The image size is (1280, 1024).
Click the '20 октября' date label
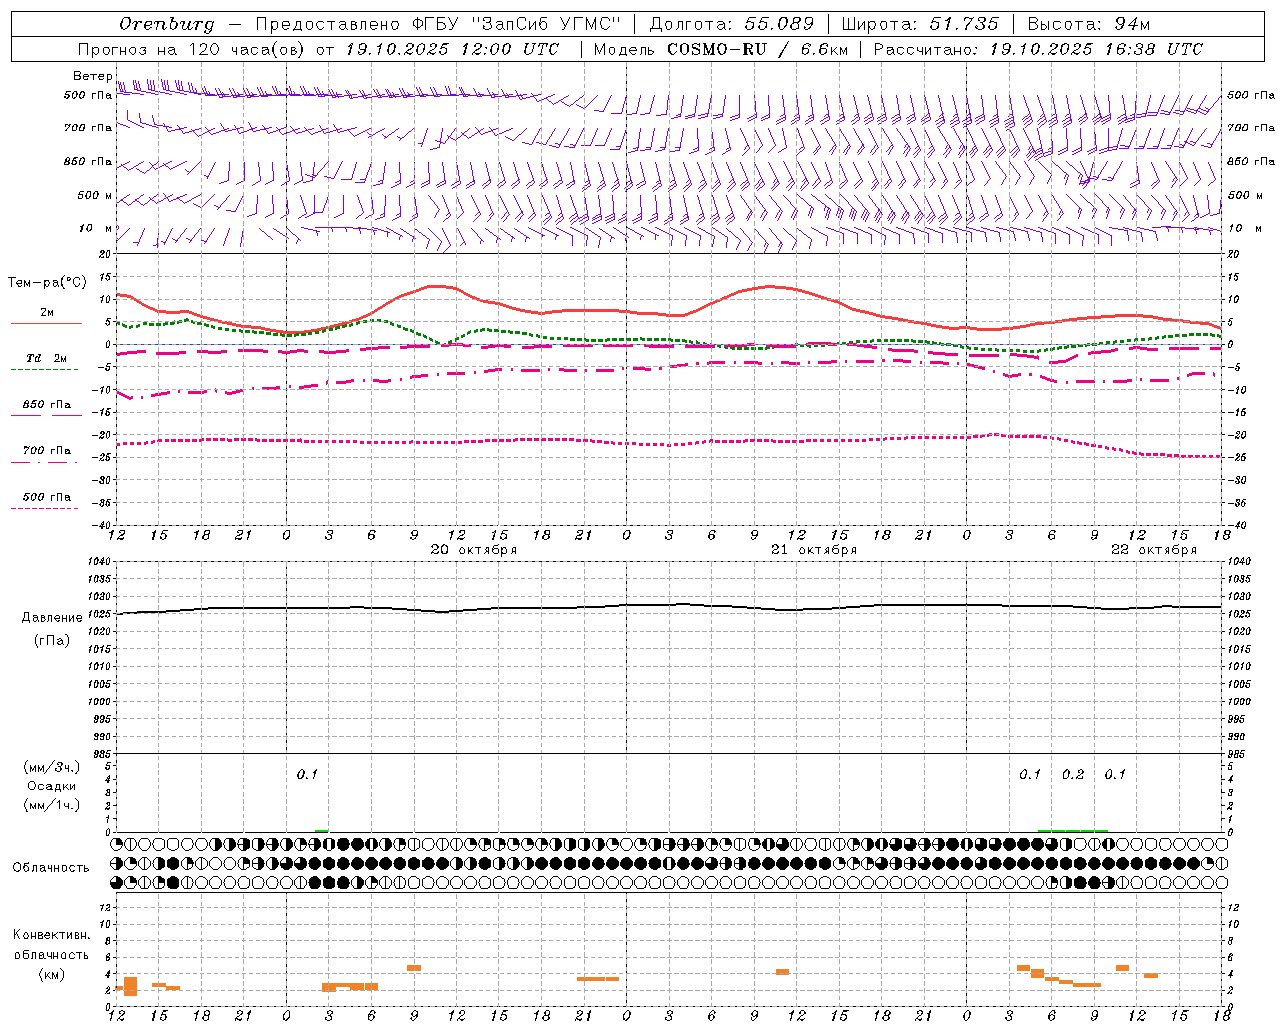[x=474, y=550]
